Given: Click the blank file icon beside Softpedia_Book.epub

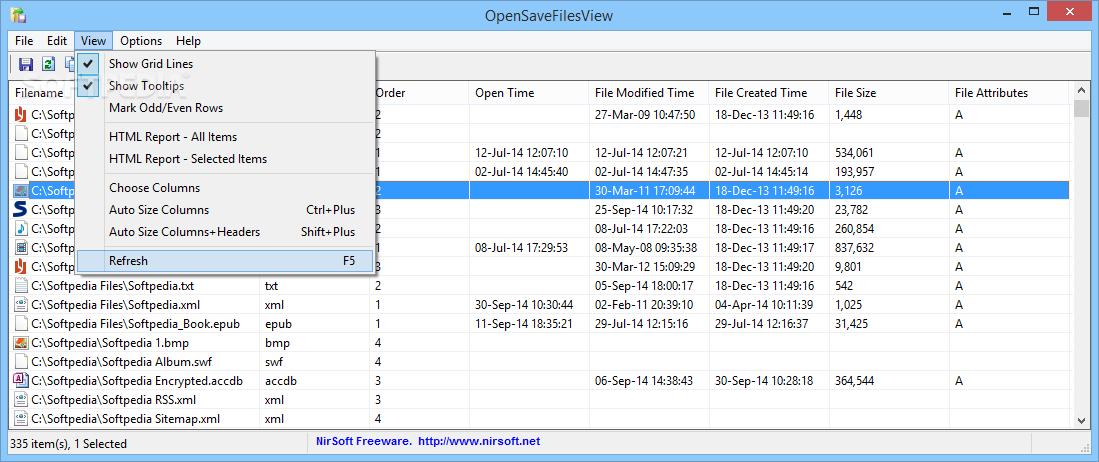Looking at the screenshot, I should tap(20, 323).
